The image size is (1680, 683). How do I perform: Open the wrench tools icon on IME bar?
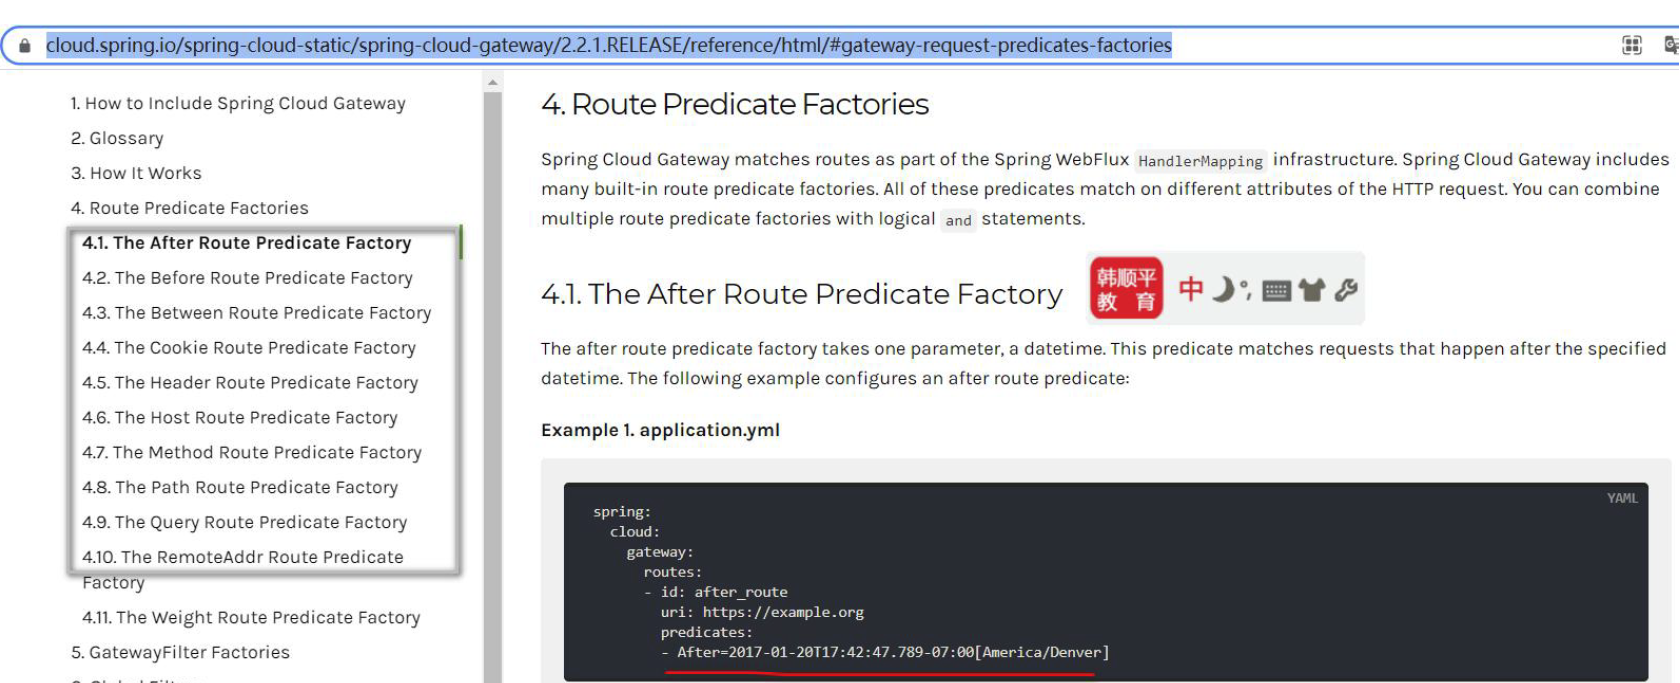[x=1346, y=290]
